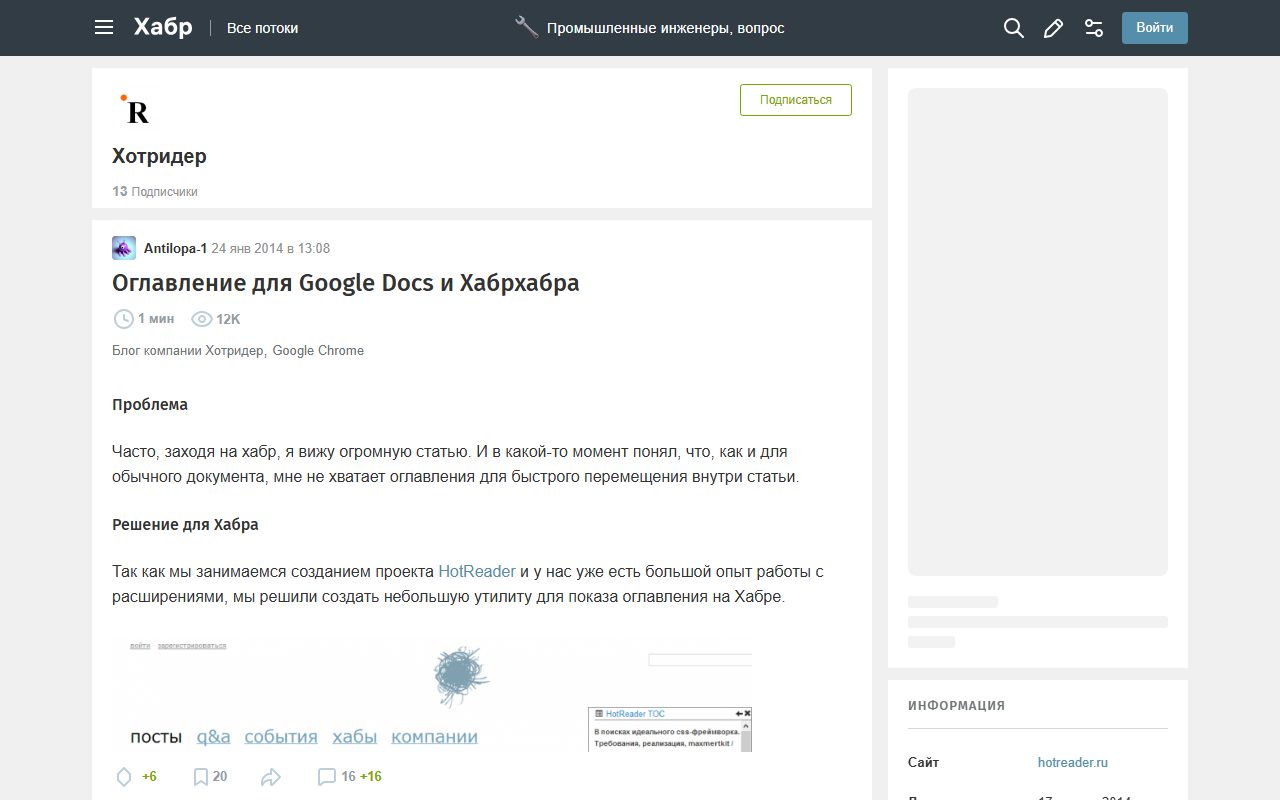1280x800 pixels.
Task: Open the hamburger navigation menu
Action: point(104,28)
